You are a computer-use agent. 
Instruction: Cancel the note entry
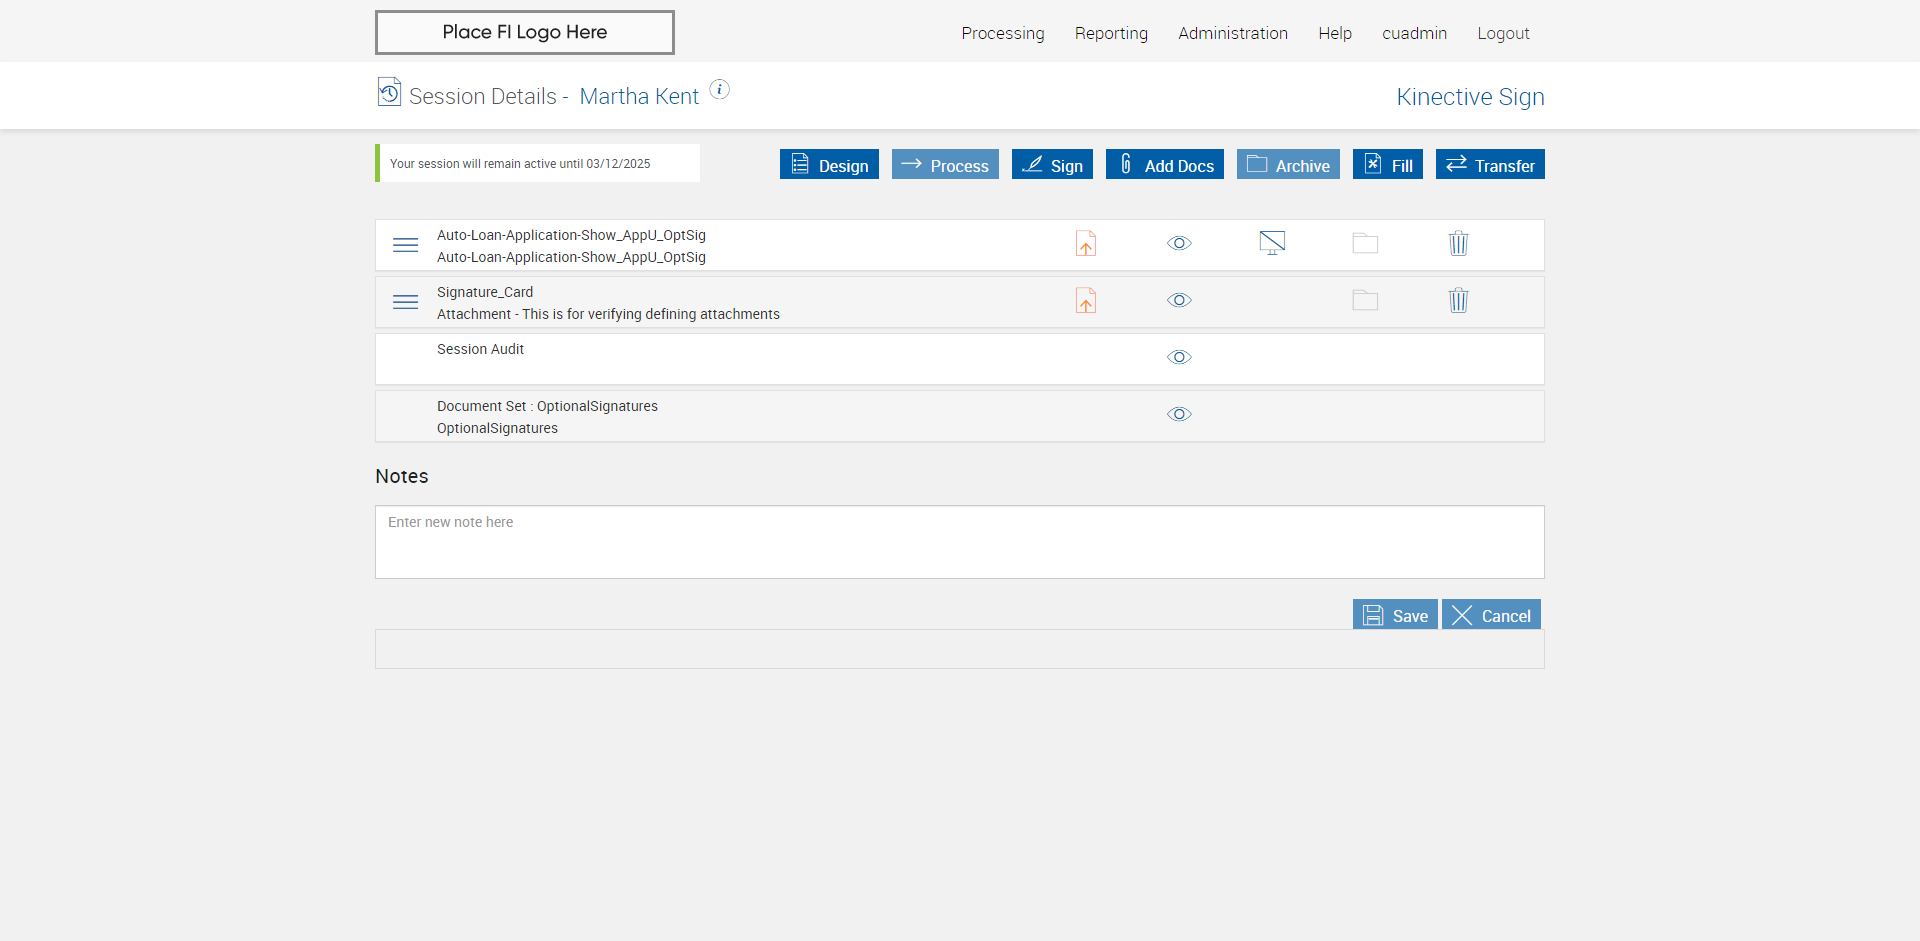pos(1491,614)
